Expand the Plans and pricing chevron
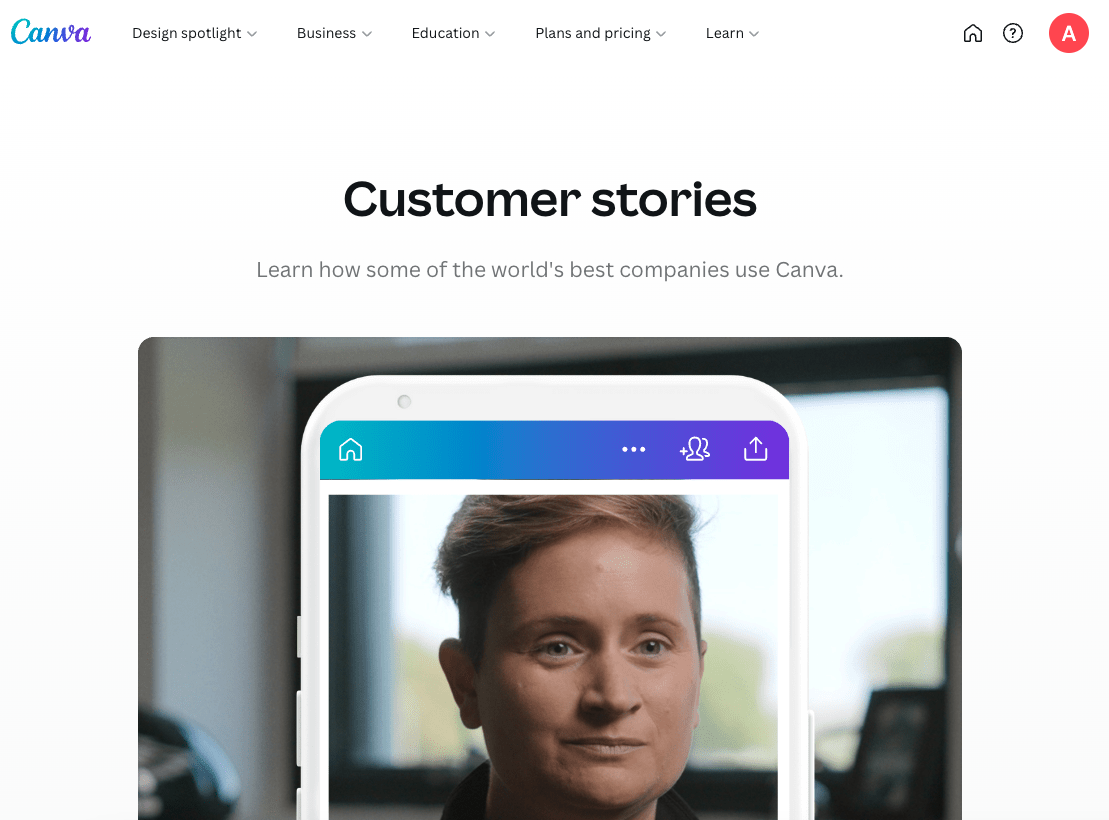 click(x=661, y=34)
